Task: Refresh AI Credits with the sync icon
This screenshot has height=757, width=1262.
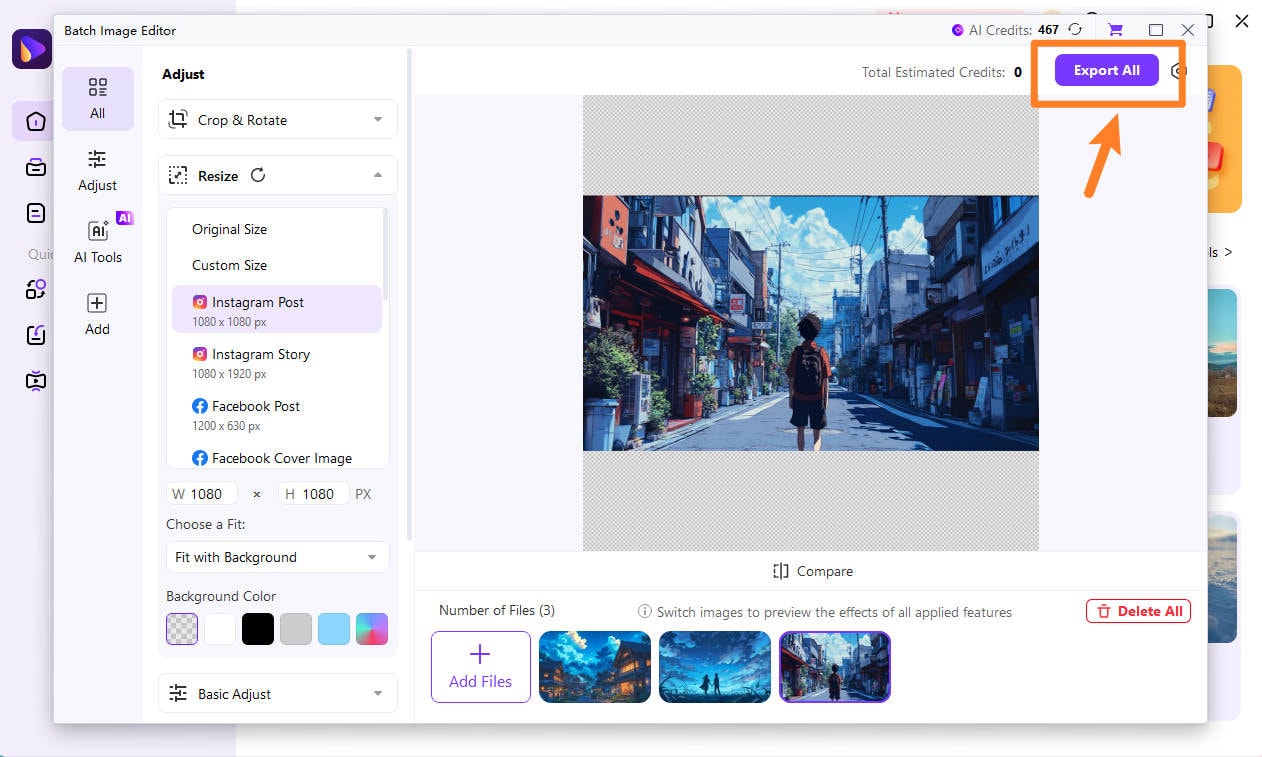Action: pos(1075,30)
